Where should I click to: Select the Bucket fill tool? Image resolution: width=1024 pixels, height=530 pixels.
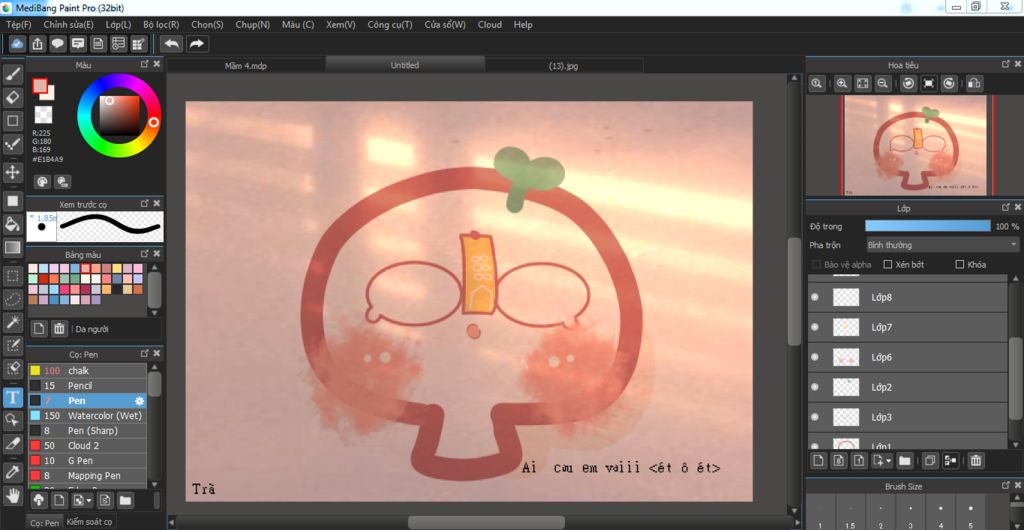pos(12,225)
